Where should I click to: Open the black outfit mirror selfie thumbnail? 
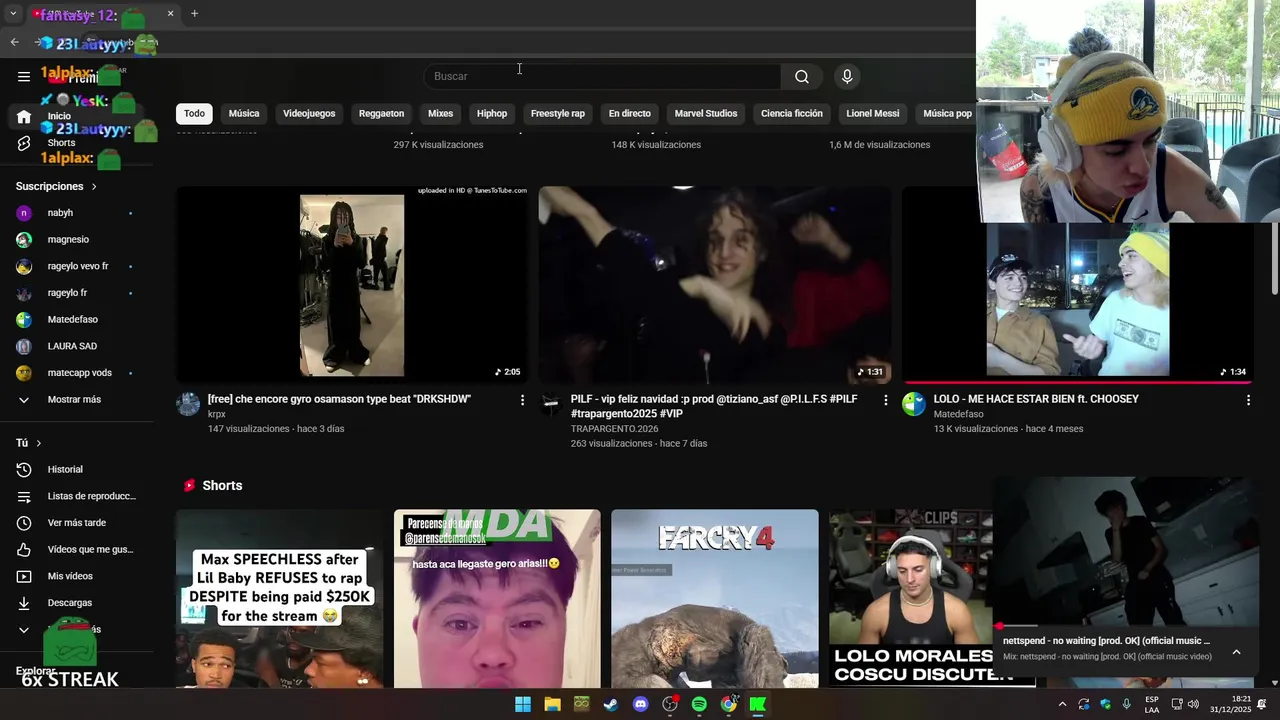tap(352, 284)
